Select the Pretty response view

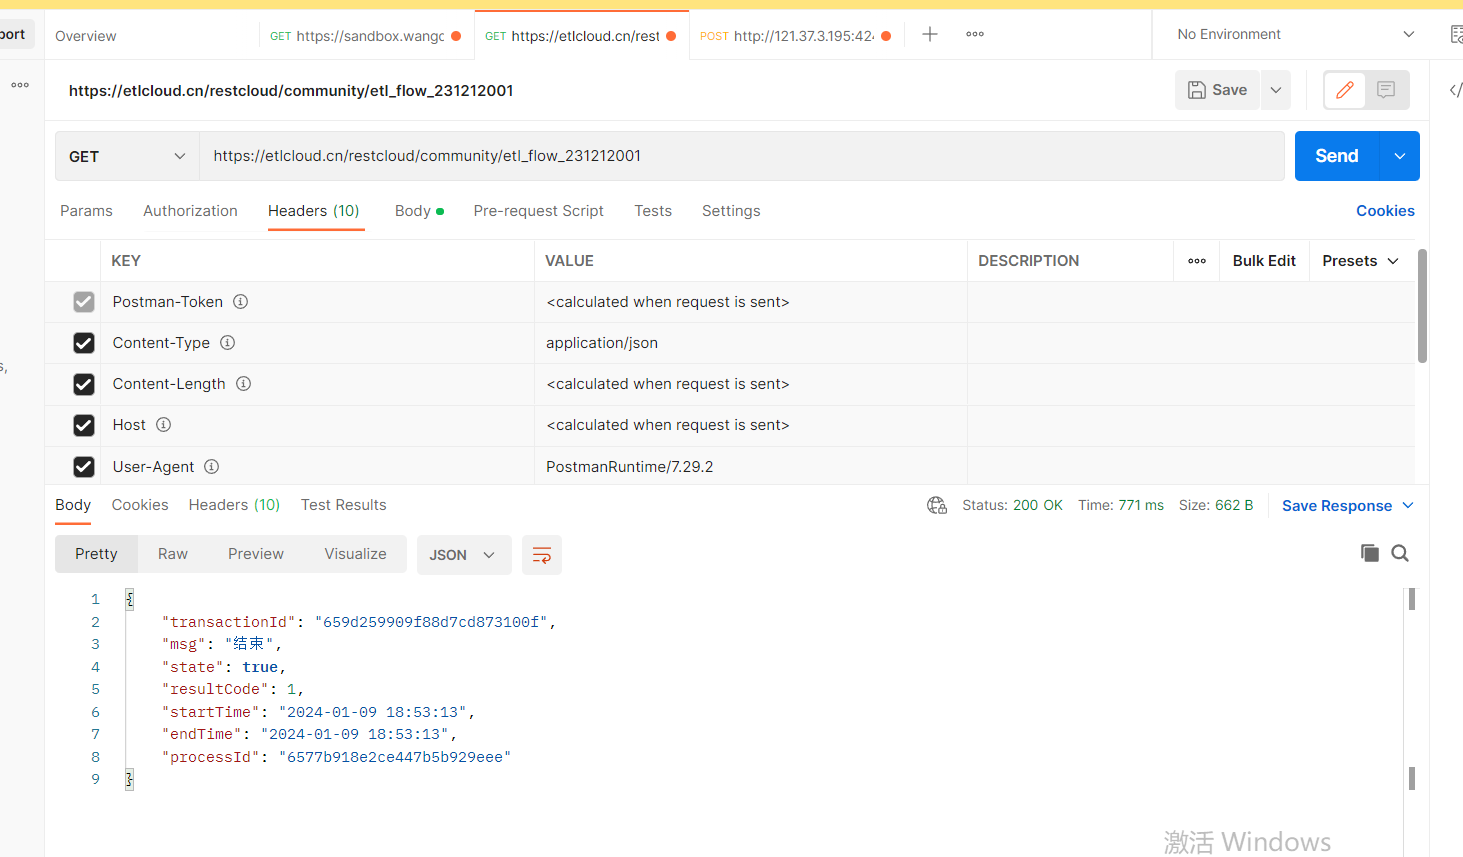(96, 554)
